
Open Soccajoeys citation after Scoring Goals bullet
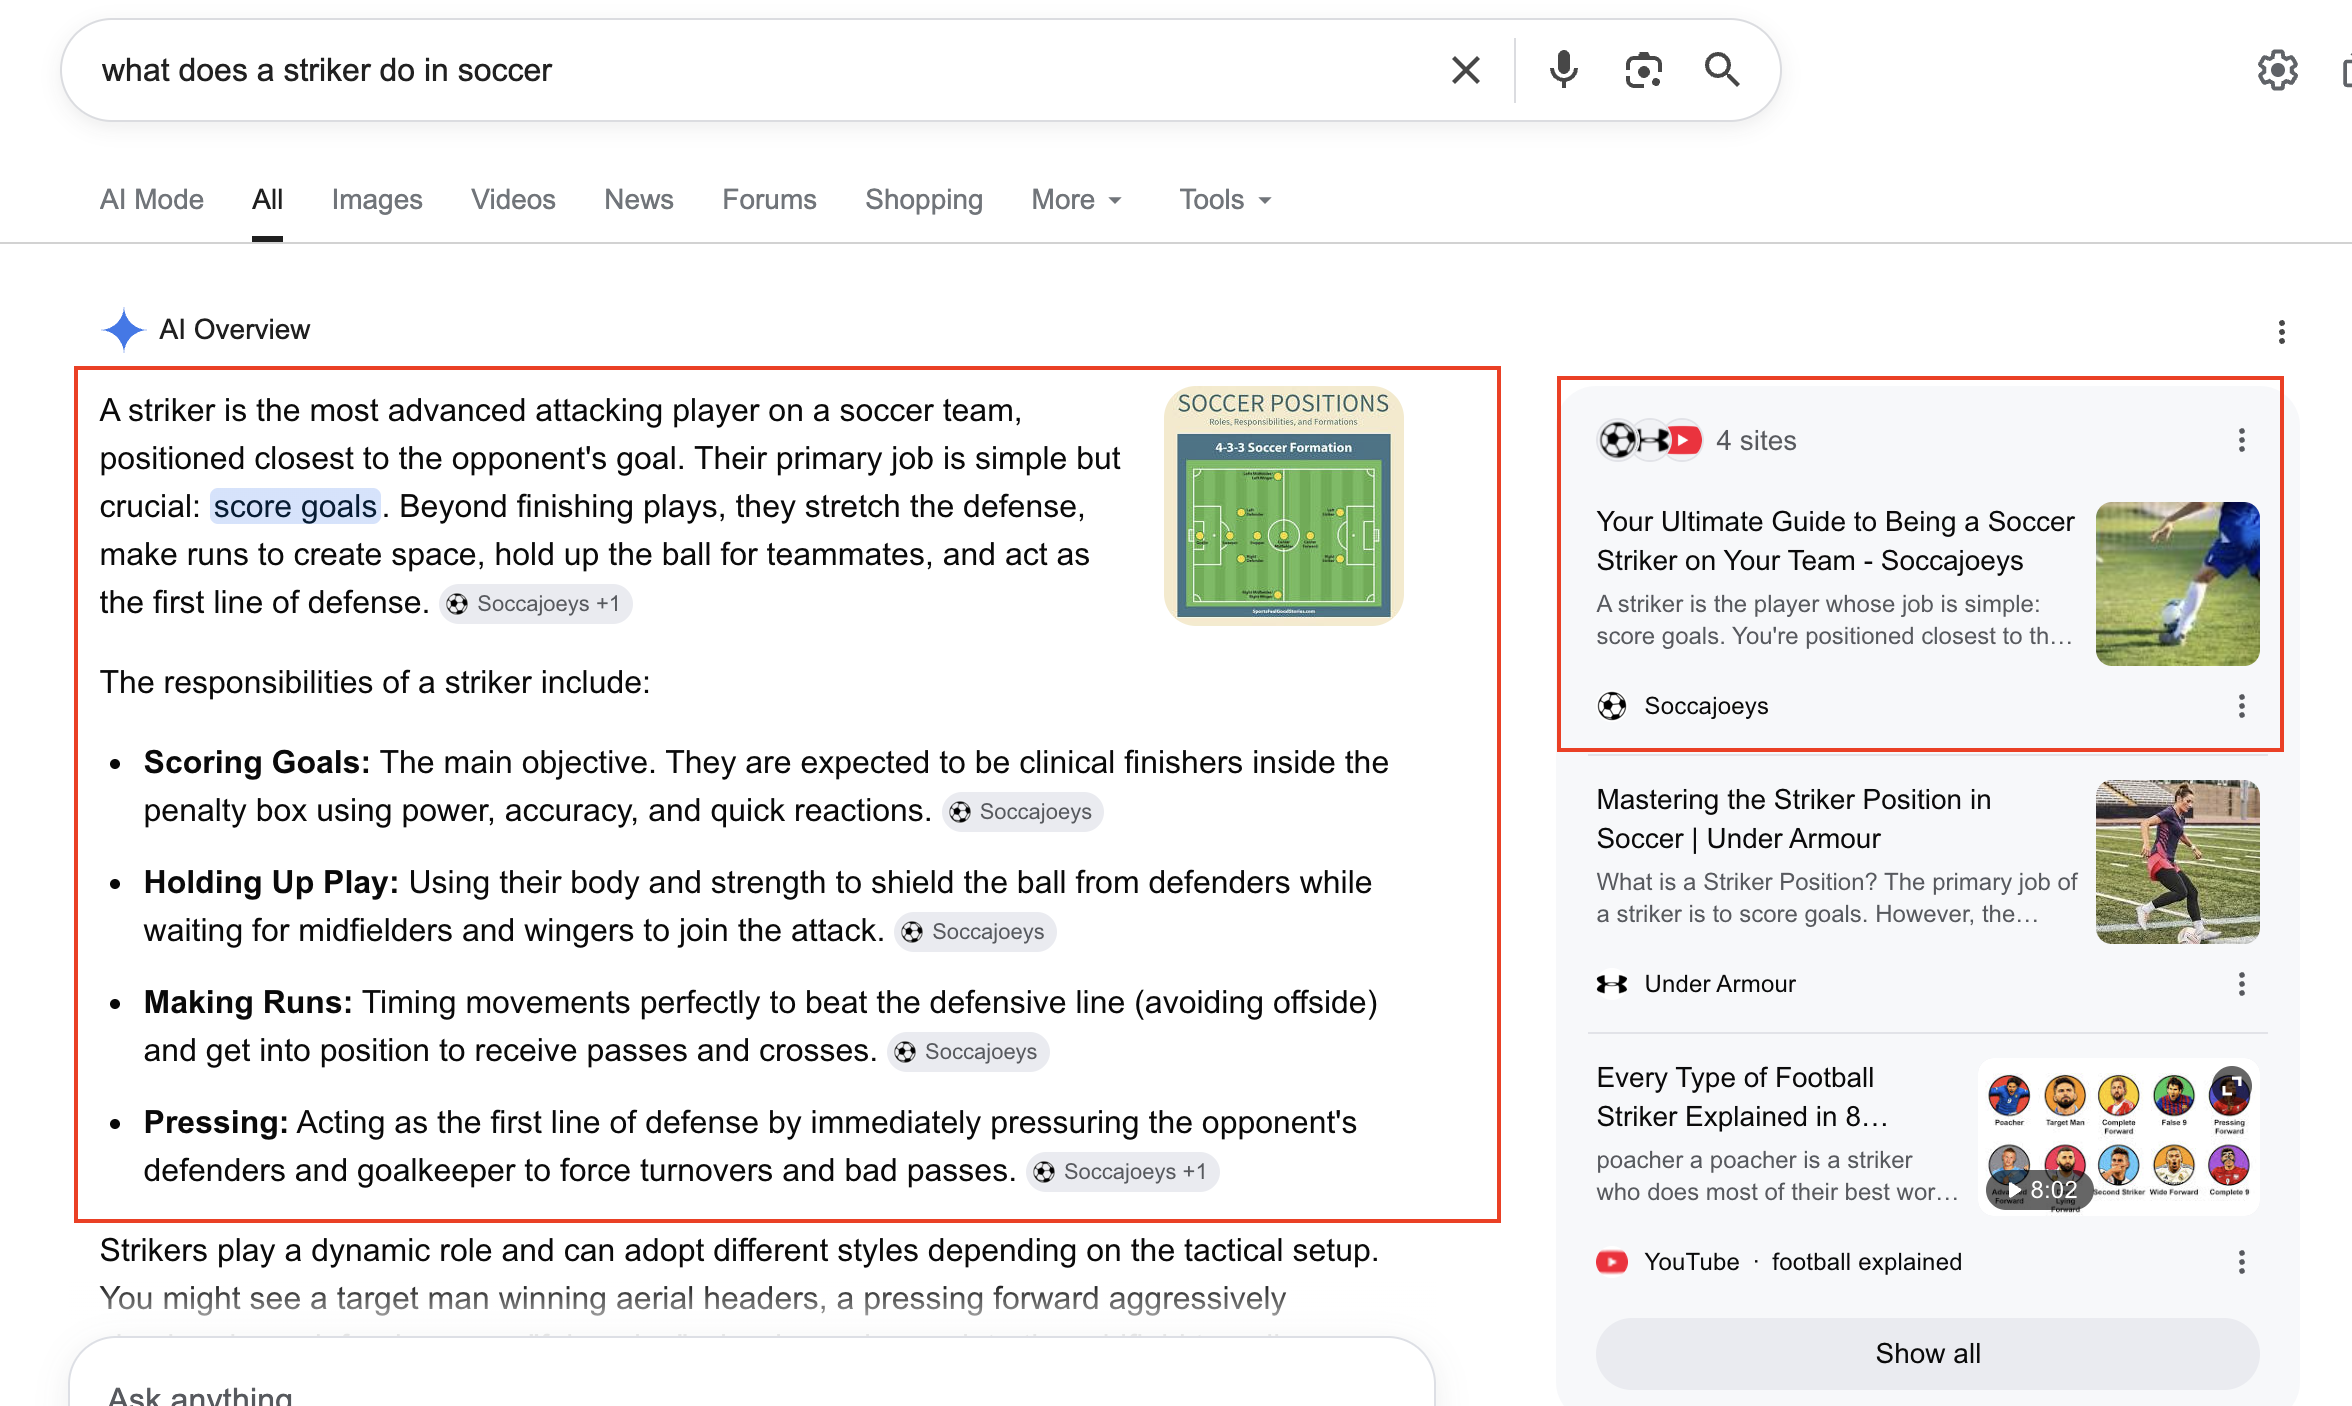pos(1023,812)
